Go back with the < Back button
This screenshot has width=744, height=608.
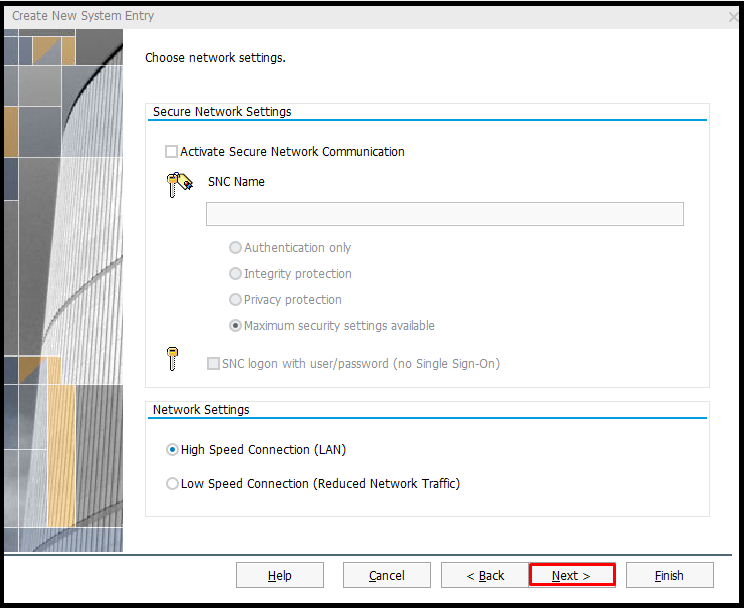click(x=485, y=575)
